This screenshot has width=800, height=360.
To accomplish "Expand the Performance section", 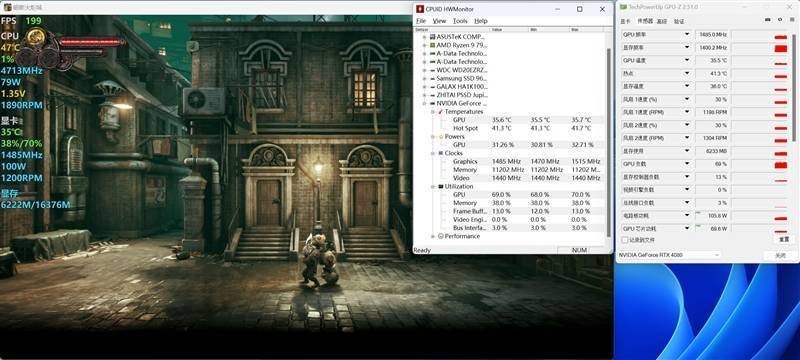I will 434,237.
